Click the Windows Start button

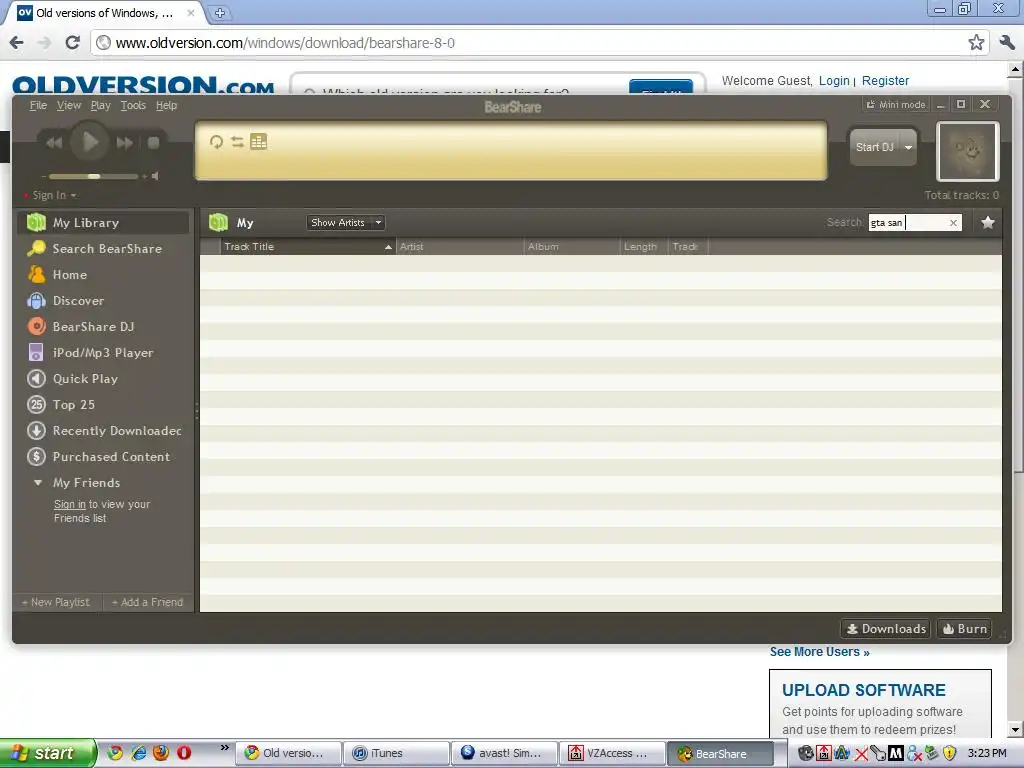pyautogui.click(x=47, y=753)
